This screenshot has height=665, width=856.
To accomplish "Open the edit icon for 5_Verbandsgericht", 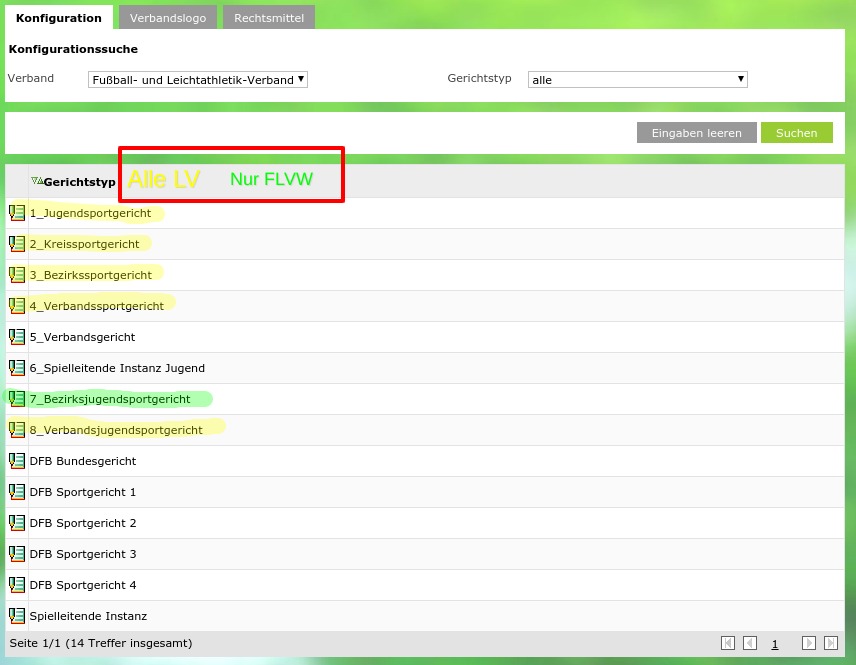I will tap(17, 337).
